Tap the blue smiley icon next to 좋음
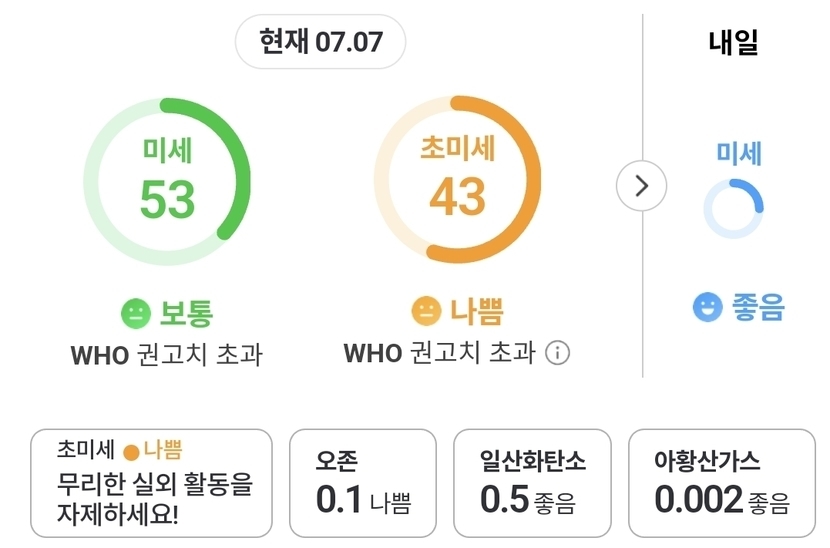The width and height of the screenshot is (830, 548). (708, 307)
